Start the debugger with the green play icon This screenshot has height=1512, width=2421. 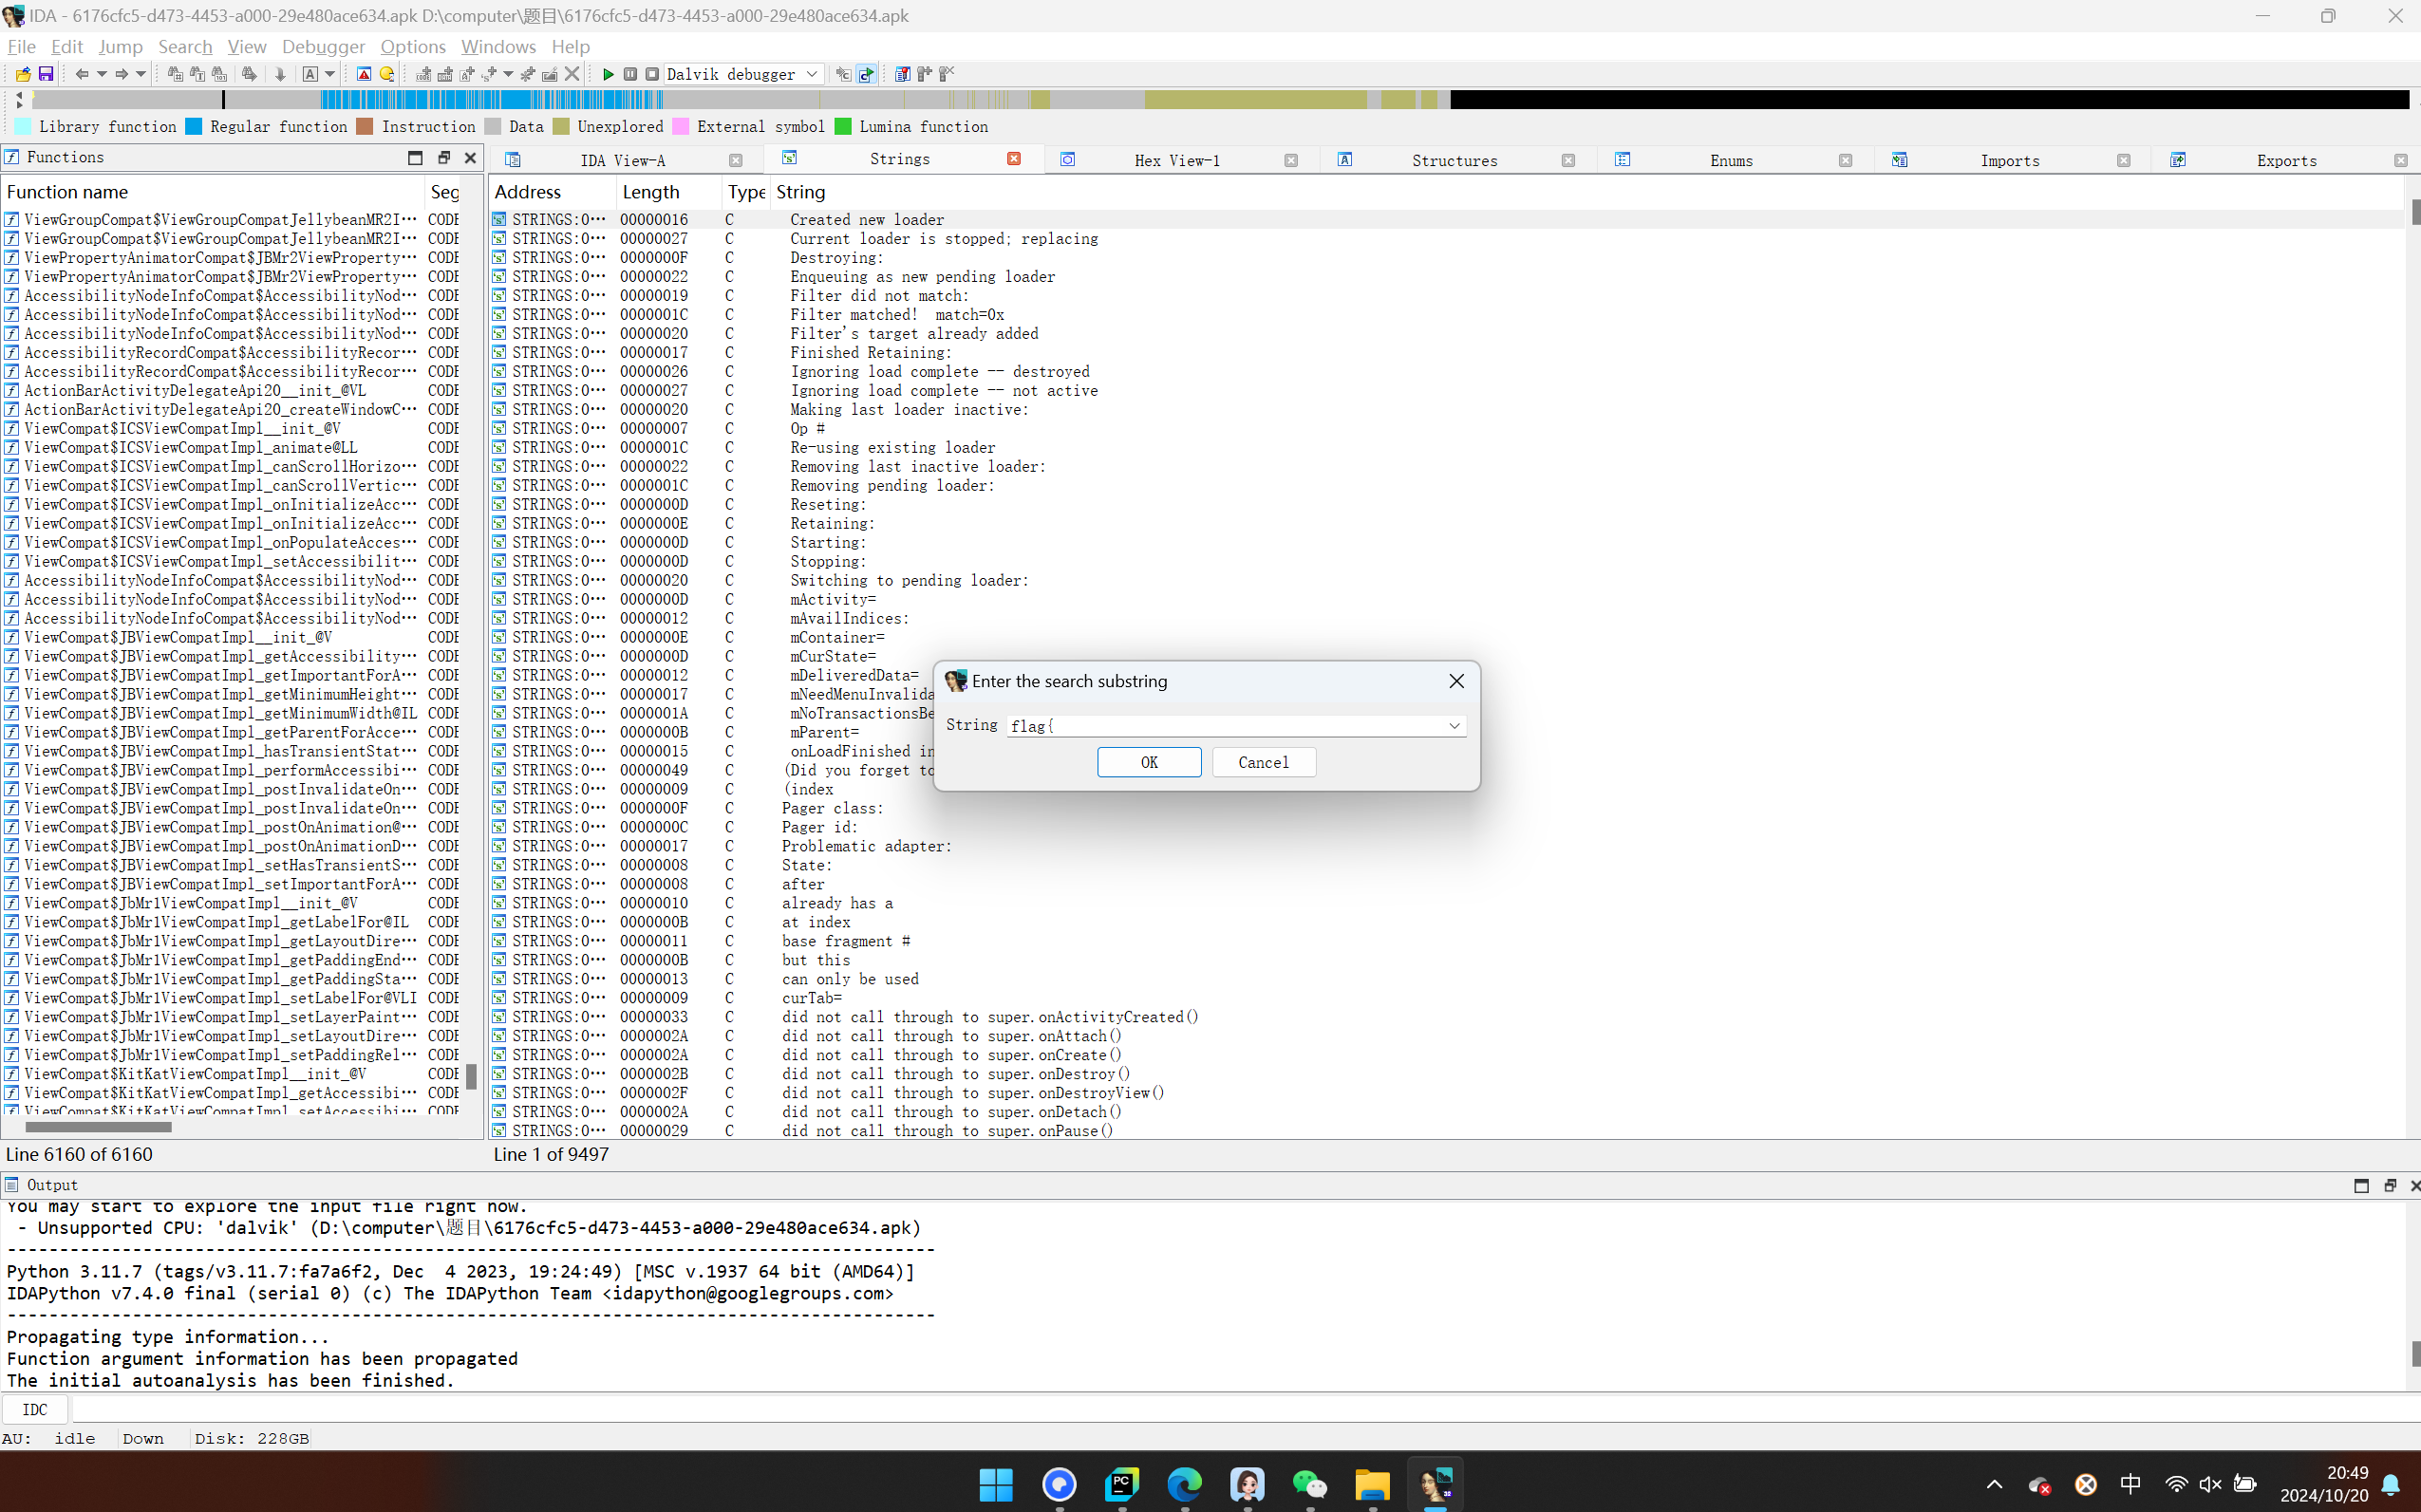pyautogui.click(x=608, y=74)
